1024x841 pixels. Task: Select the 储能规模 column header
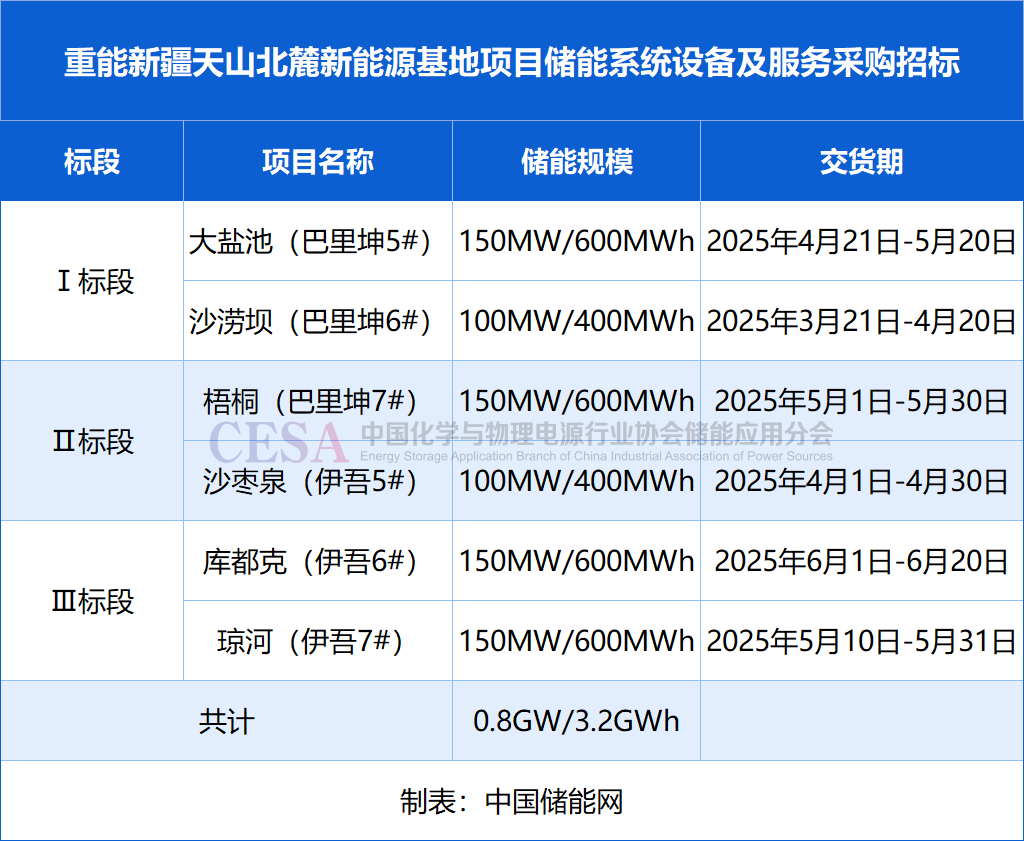click(576, 161)
